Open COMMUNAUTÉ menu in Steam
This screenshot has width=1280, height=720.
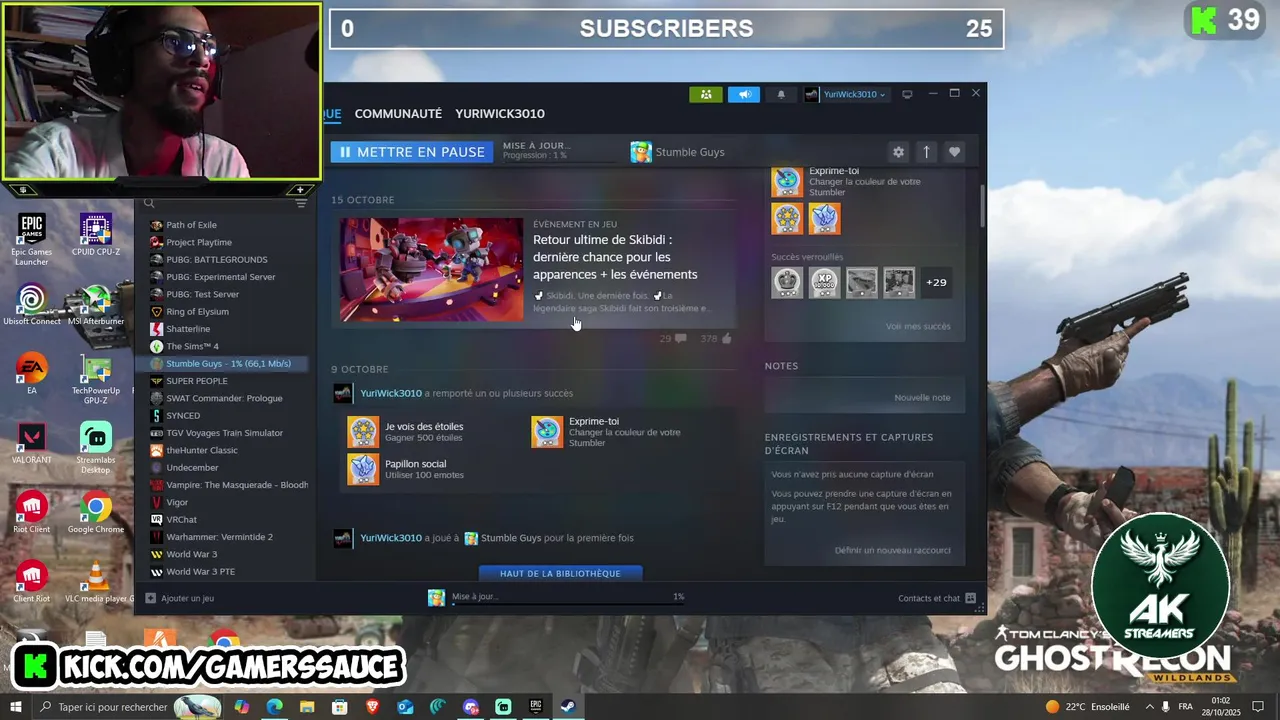pos(398,114)
